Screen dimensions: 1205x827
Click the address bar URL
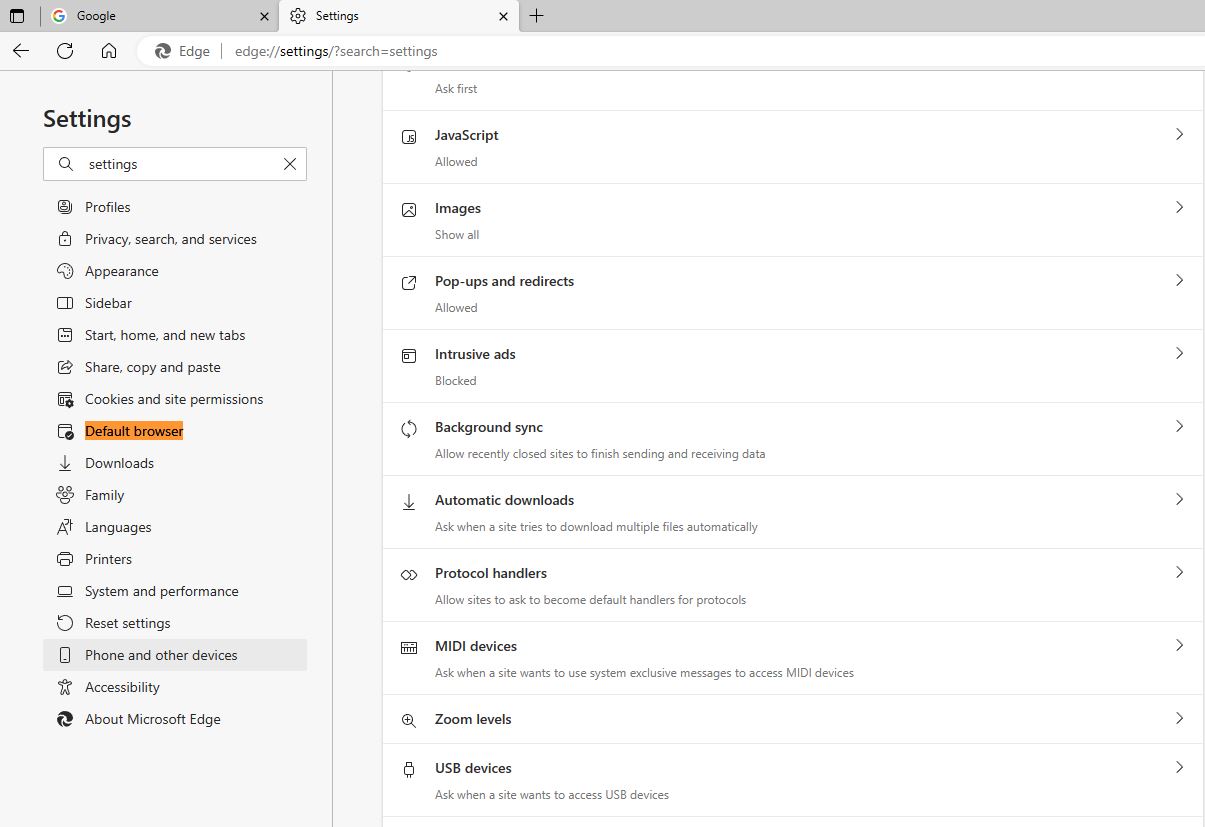336,51
